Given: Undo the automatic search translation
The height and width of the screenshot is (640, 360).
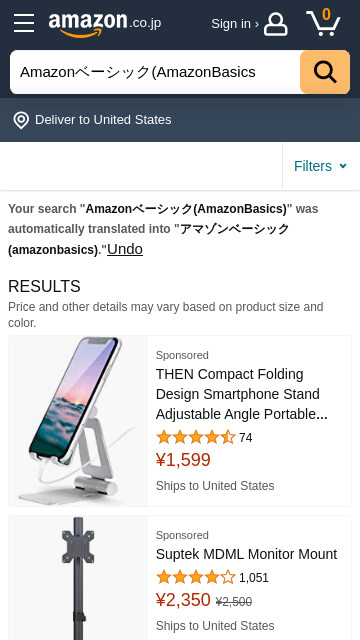Looking at the screenshot, I should [125, 249].
